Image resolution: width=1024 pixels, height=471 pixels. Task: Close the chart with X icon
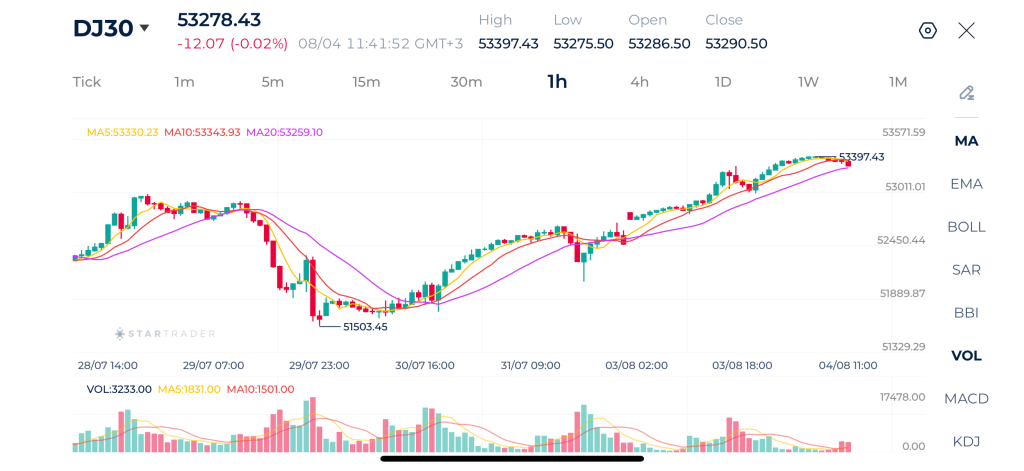pyautogui.click(x=967, y=31)
